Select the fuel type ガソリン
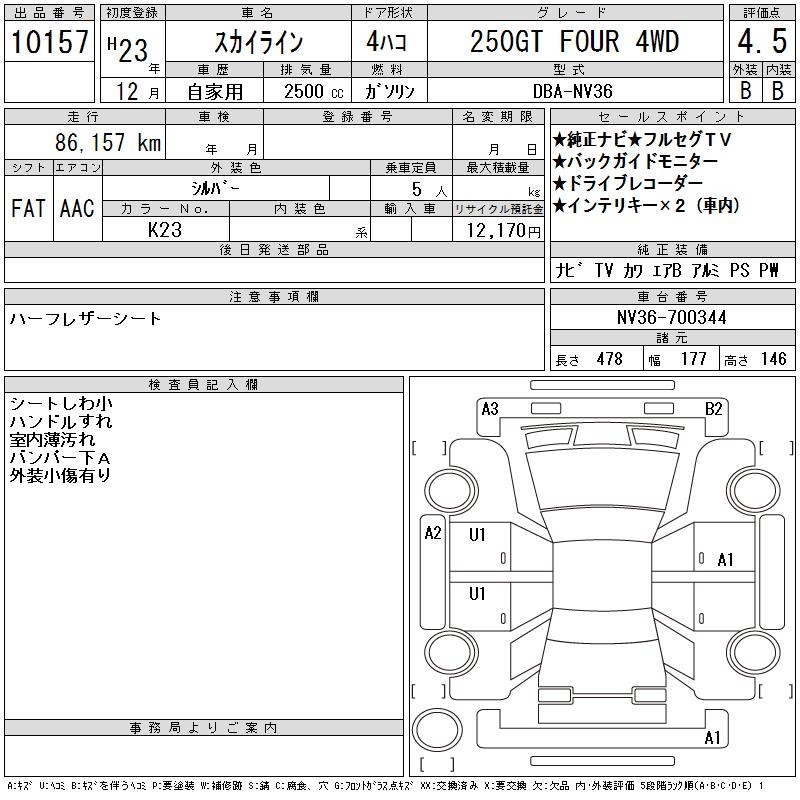This screenshot has width=800, height=800. [x=389, y=92]
